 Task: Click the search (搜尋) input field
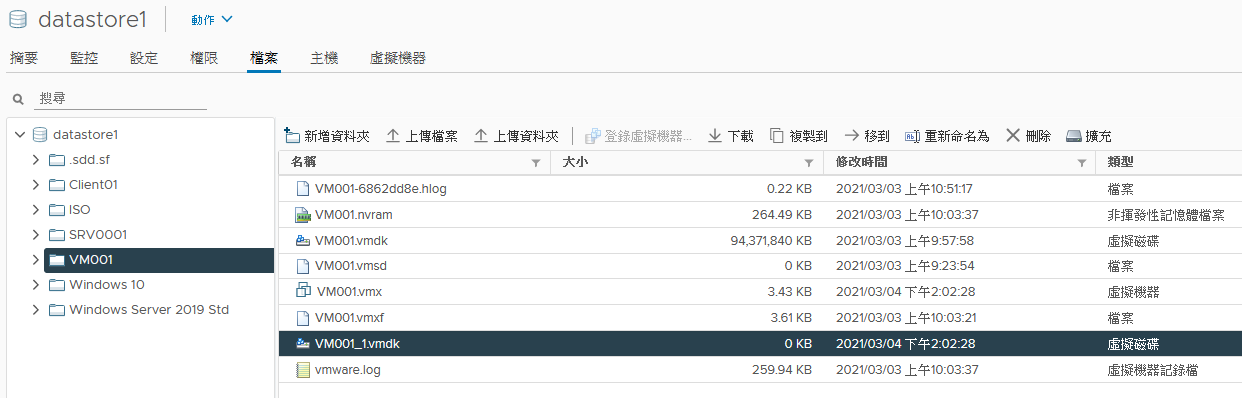pos(122,99)
